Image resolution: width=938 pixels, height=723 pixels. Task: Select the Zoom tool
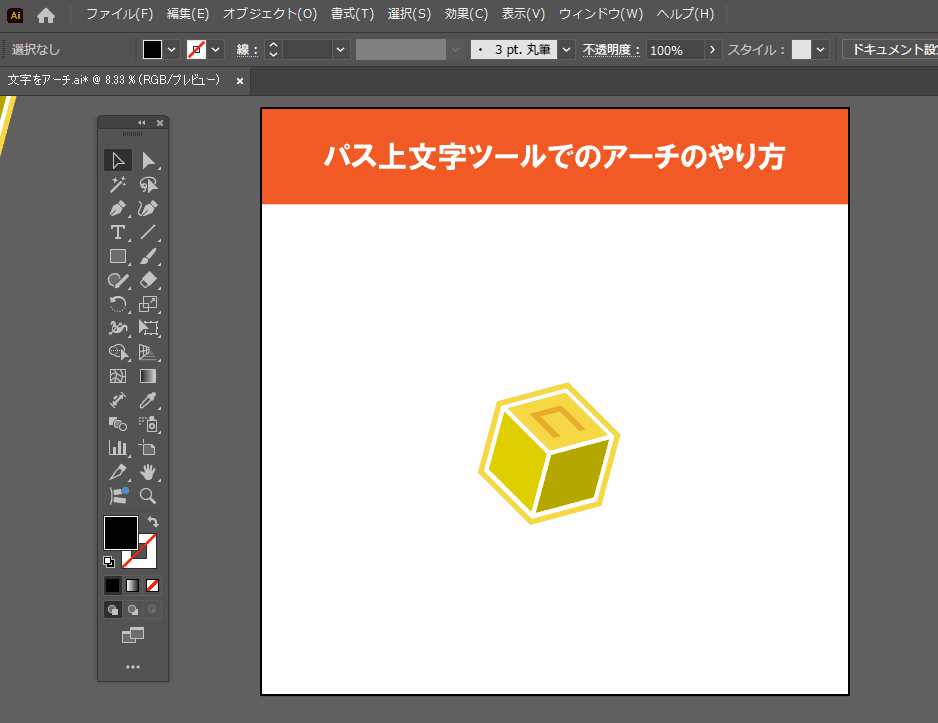tap(148, 496)
